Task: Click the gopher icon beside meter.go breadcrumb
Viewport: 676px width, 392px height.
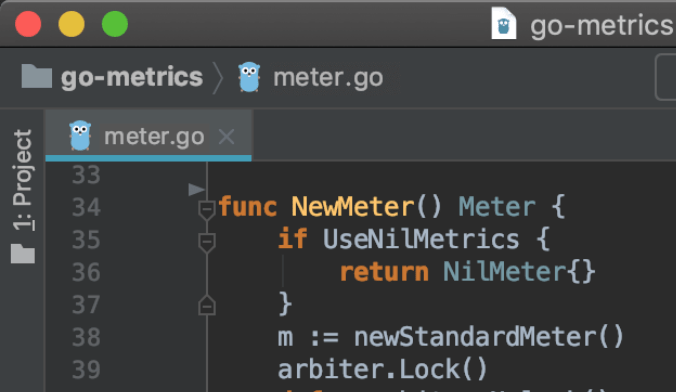Action: [249, 77]
